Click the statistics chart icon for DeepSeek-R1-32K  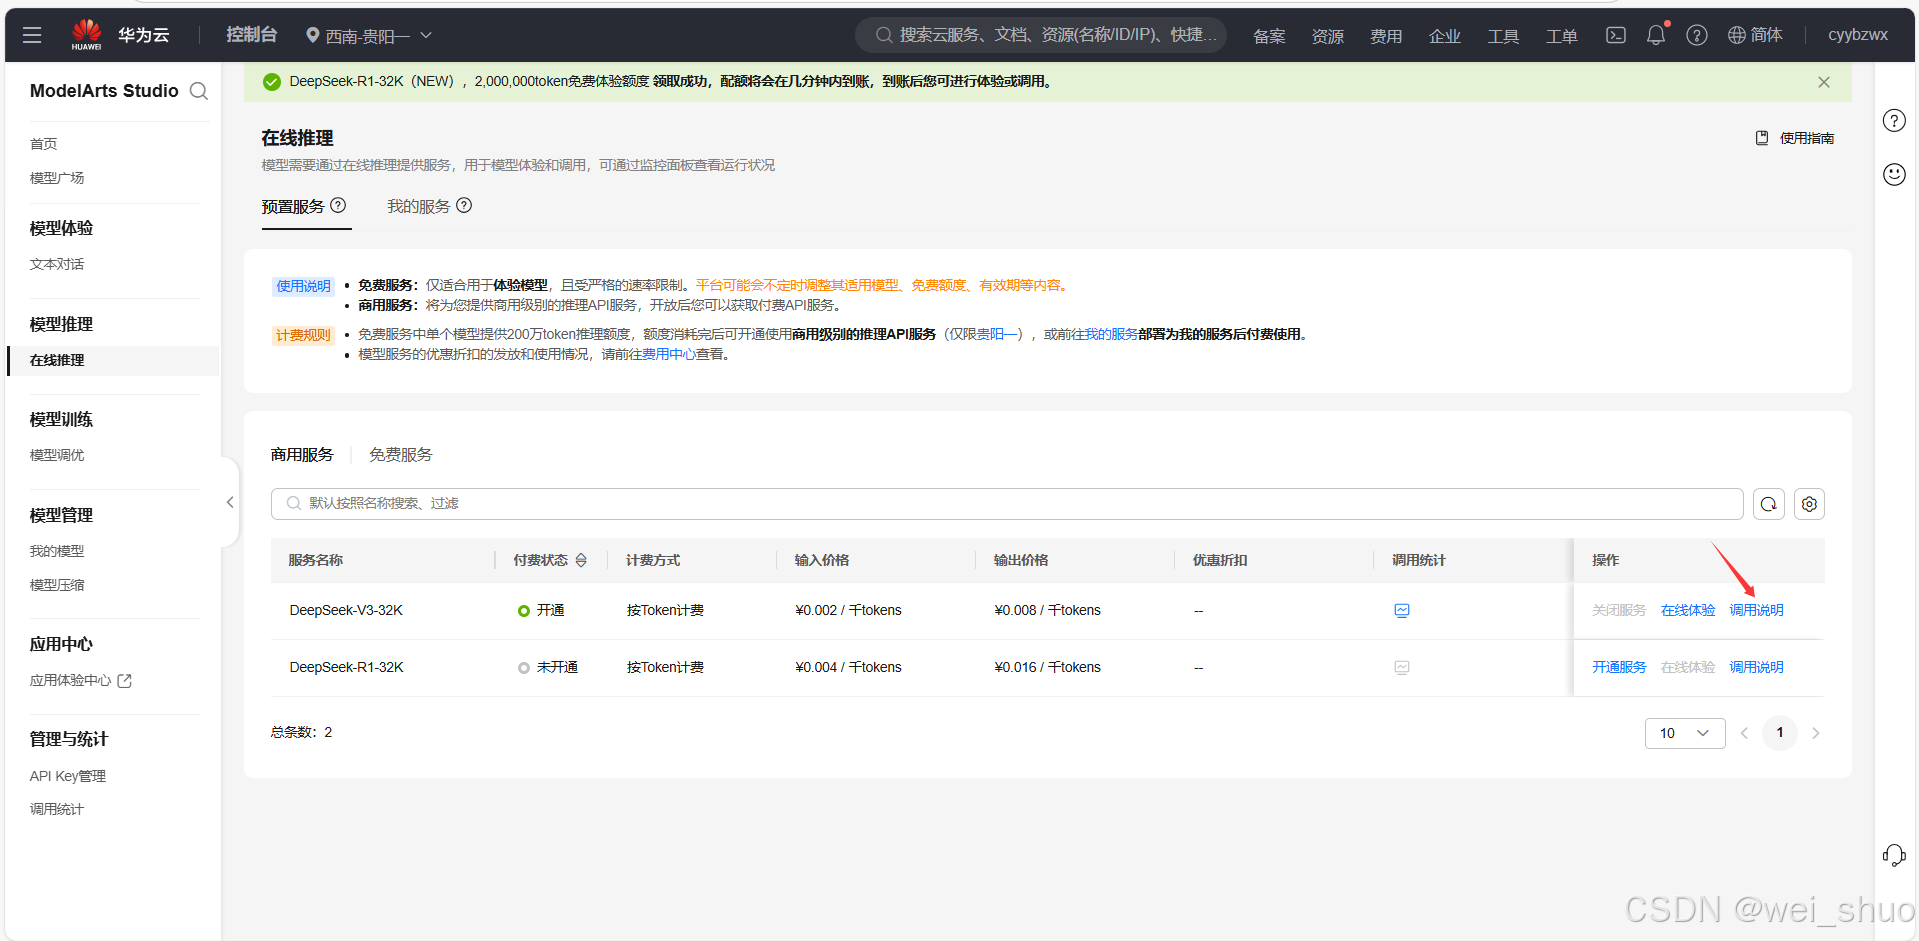click(x=1402, y=667)
